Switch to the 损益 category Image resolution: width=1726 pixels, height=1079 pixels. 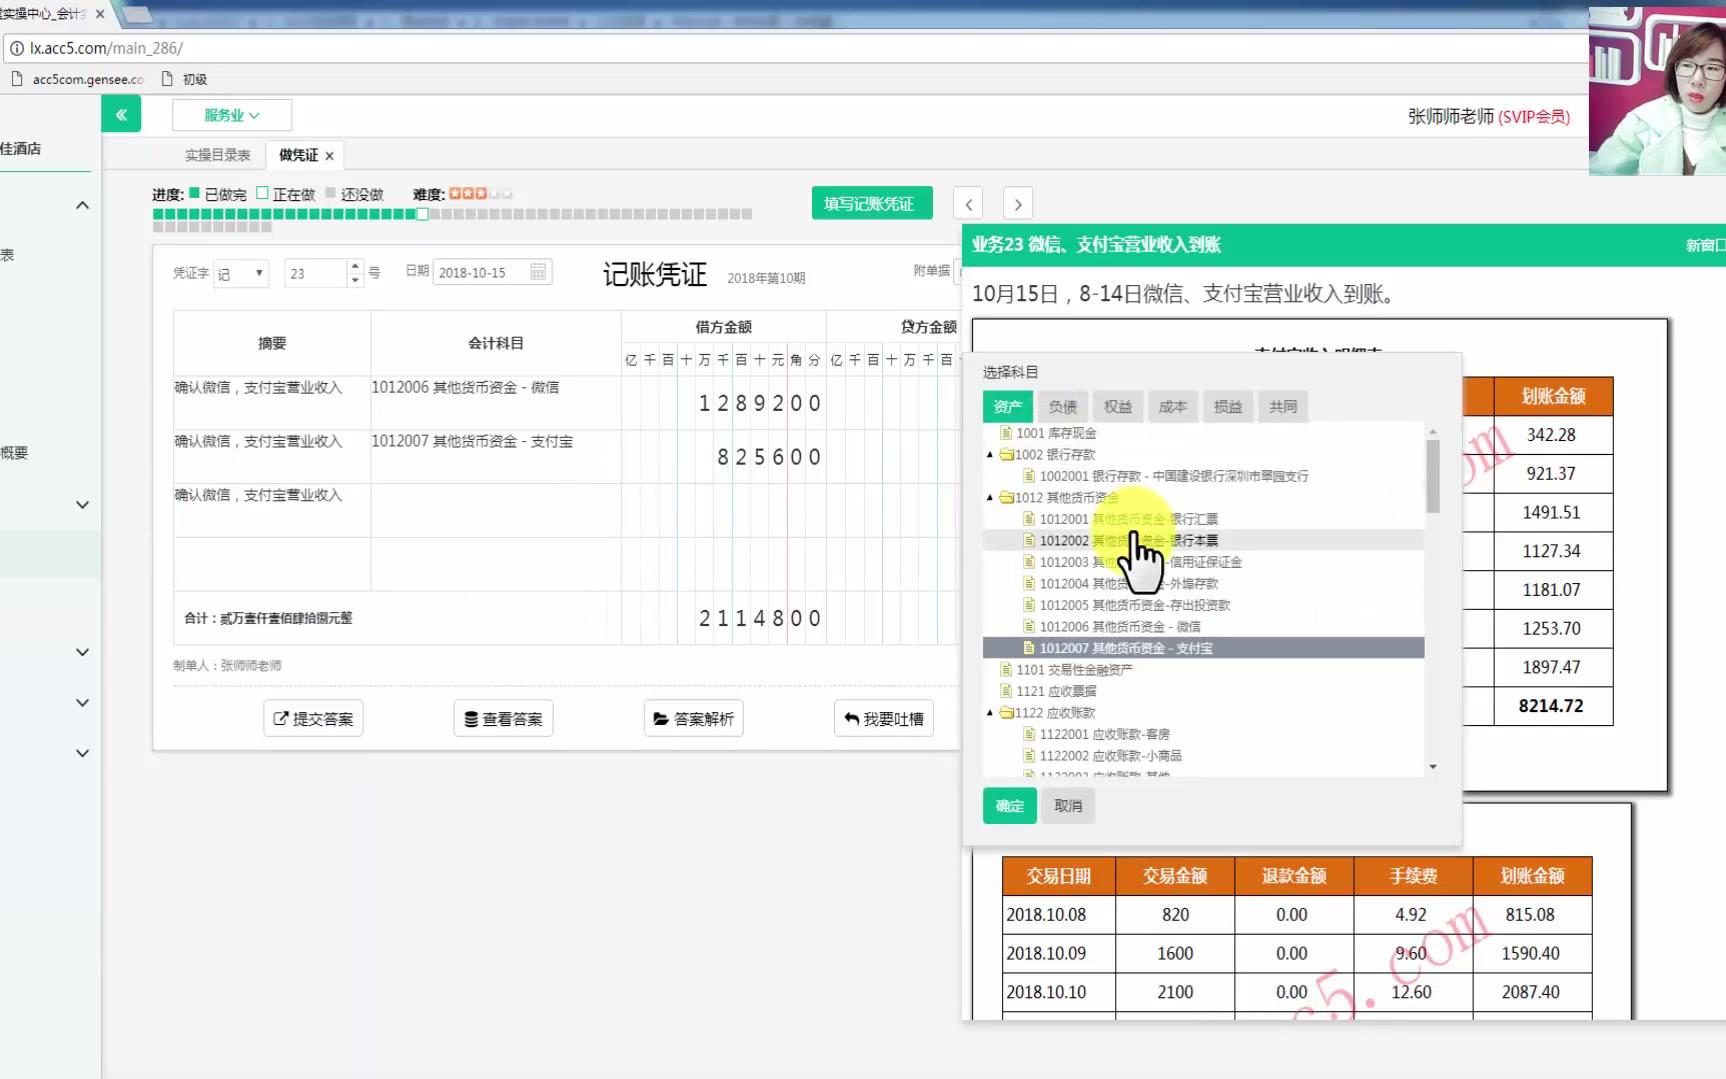click(1228, 406)
